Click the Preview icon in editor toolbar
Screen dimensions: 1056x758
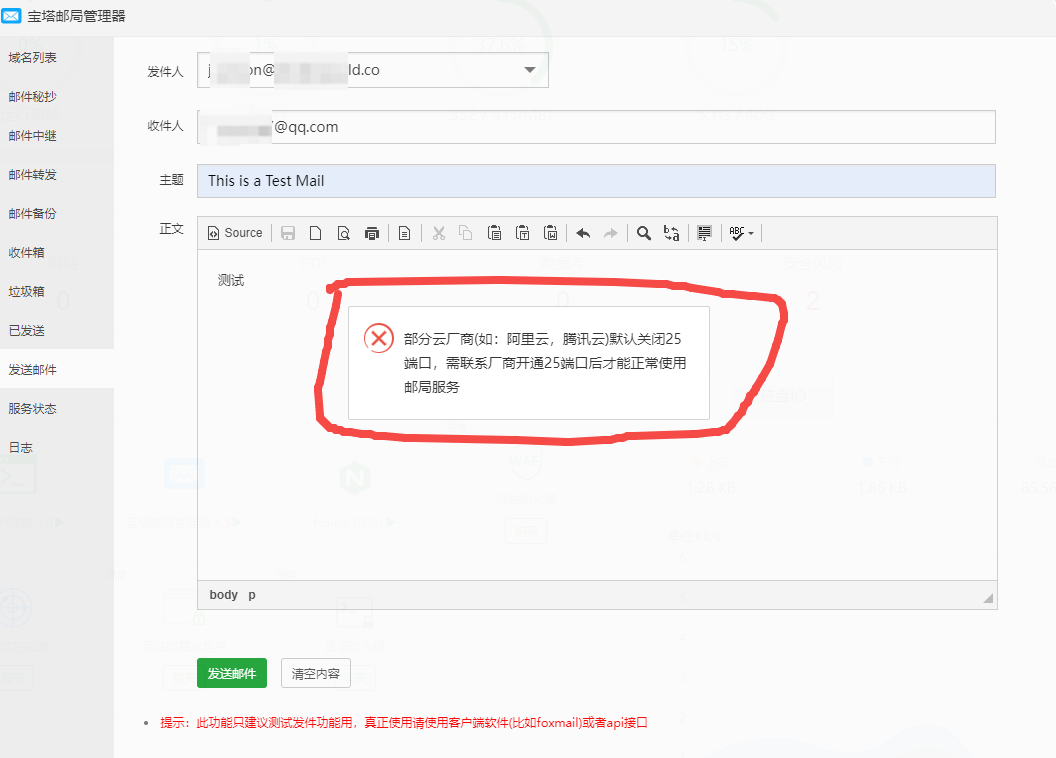pos(343,233)
